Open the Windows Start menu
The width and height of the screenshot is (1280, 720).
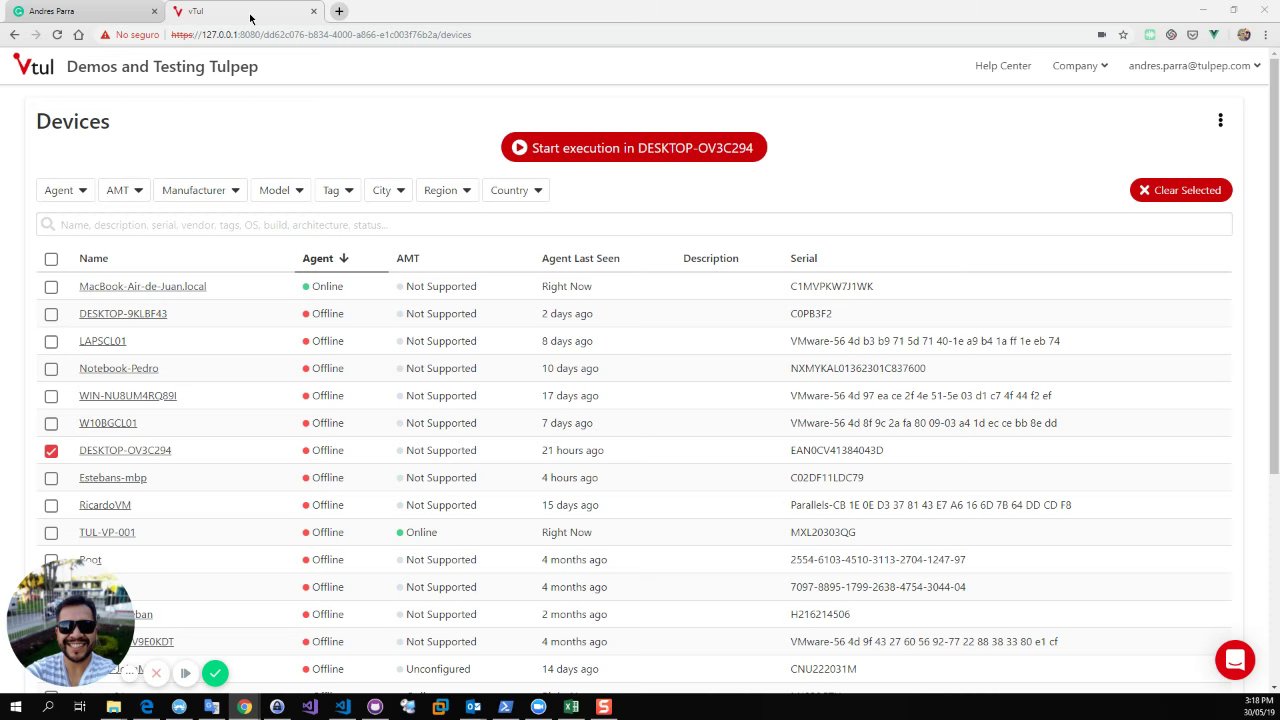[x=15, y=707]
